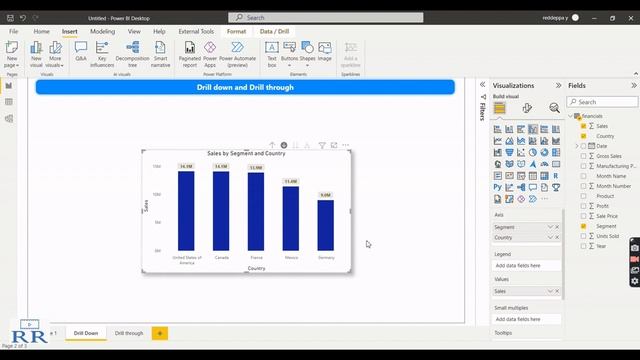
Task: Click the Undo arrow in title bar
Action: 23,18
